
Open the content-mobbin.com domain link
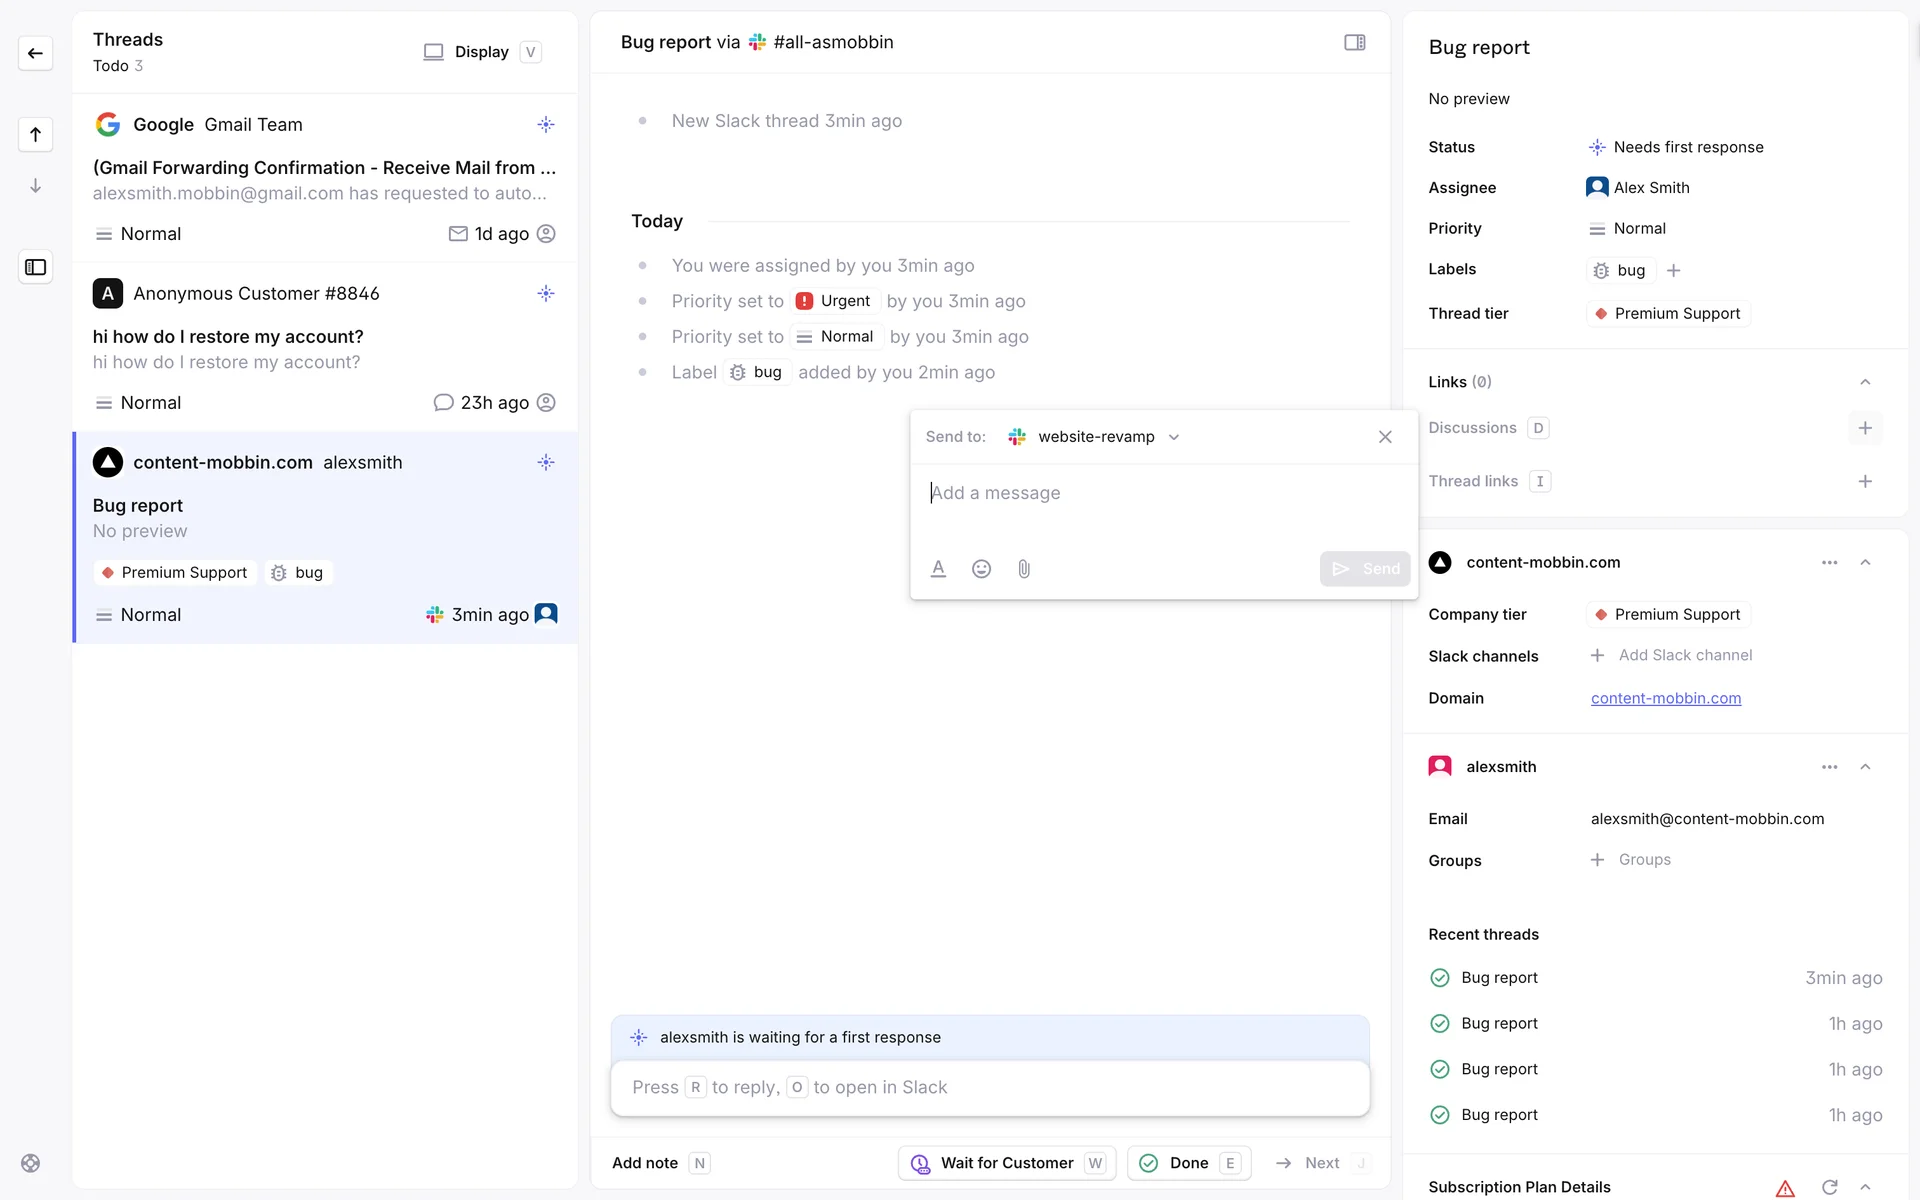[1665, 698]
